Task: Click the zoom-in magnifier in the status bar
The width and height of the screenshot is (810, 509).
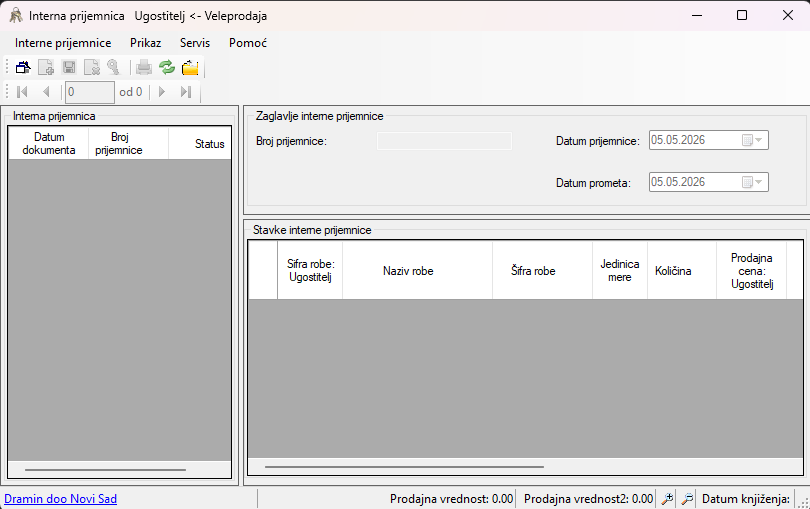Action: (667, 499)
